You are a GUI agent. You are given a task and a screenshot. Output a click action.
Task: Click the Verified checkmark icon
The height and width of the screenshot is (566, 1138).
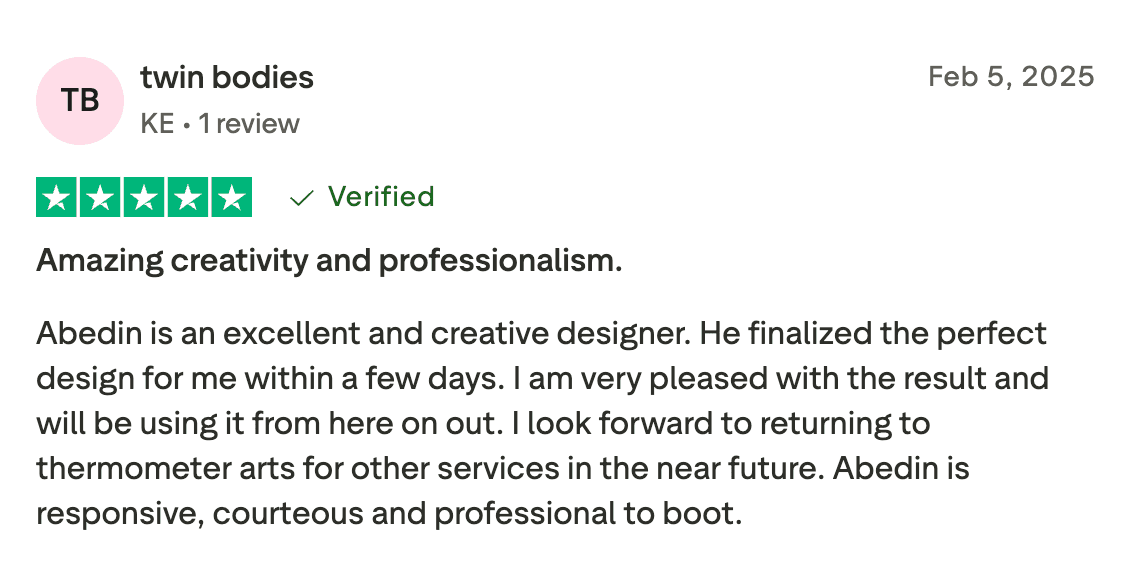click(x=301, y=198)
